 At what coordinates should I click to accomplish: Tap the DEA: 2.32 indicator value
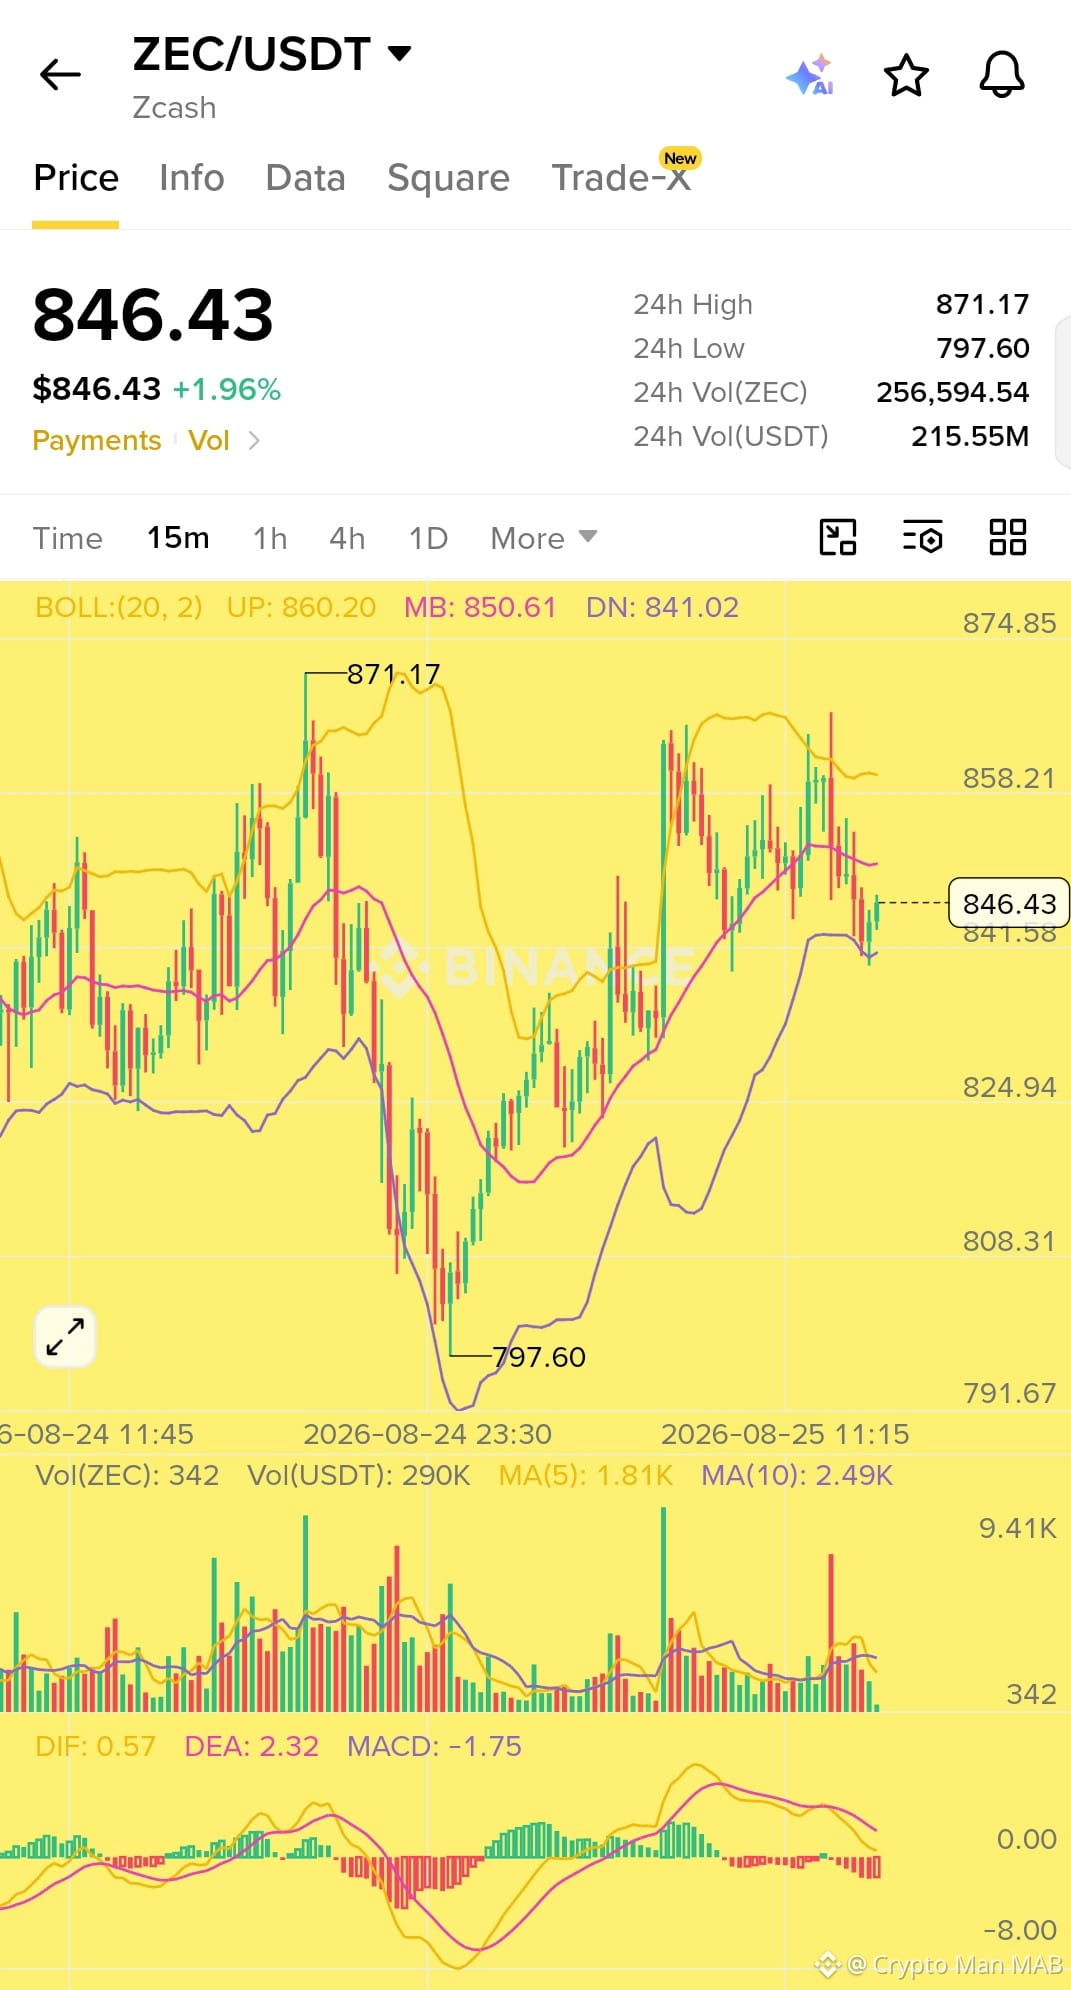point(252,1746)
